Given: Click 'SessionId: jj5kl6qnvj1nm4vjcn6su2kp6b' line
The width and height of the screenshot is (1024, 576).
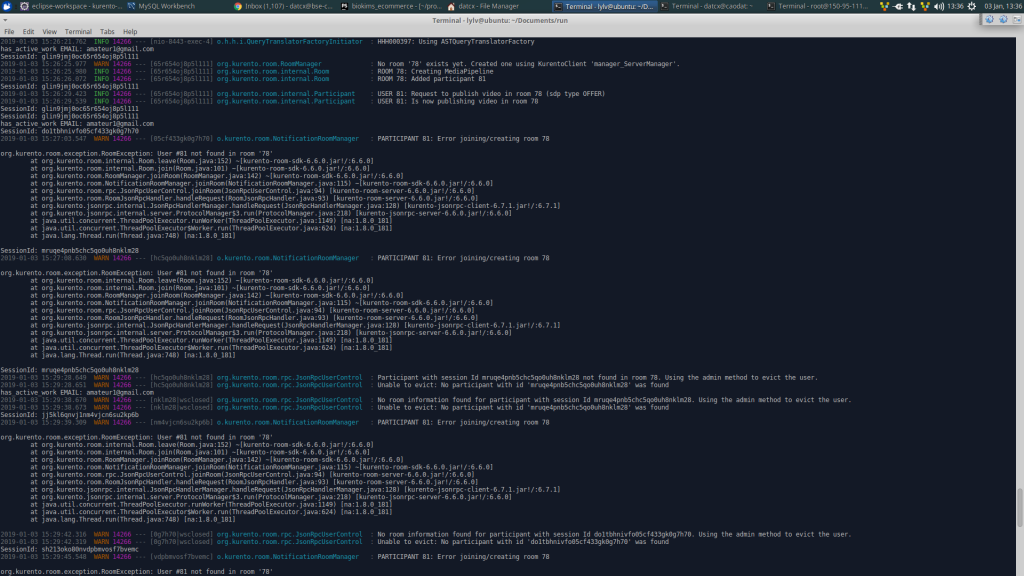Looking at the screenshot, I should click(69, 415).
